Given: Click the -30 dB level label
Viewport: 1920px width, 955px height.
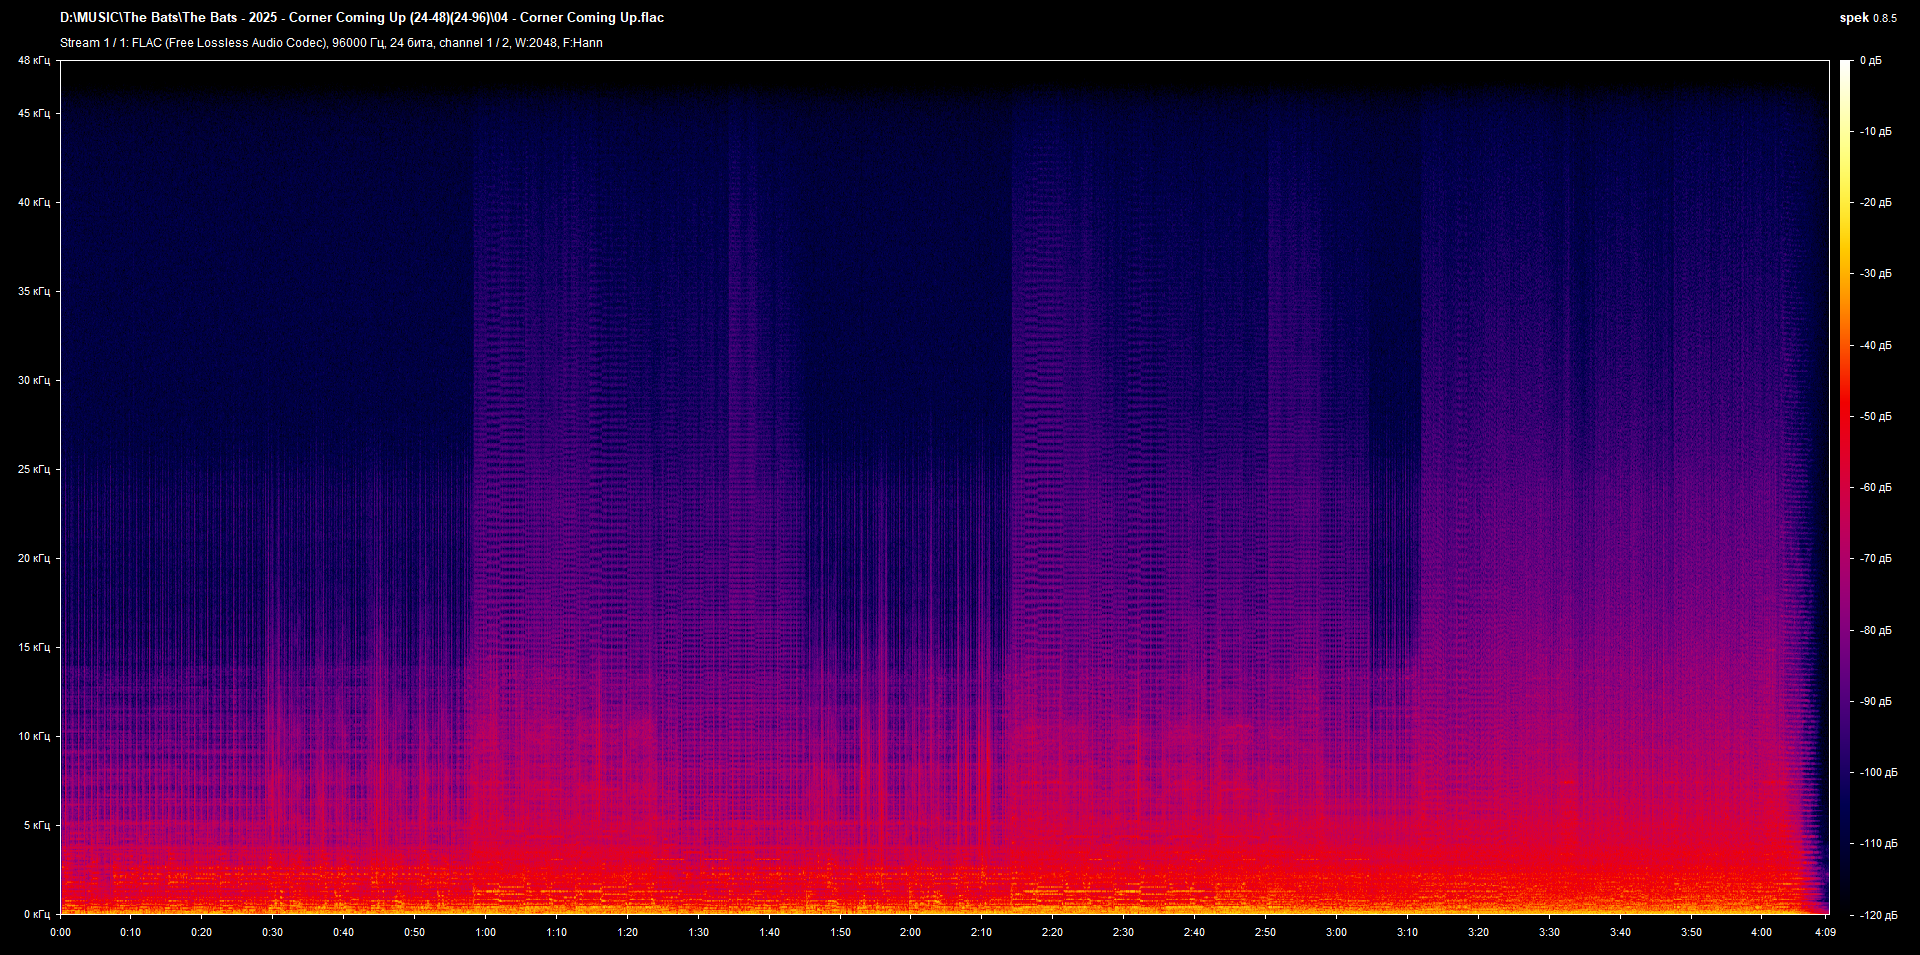Looking at the screenshot, I should 1875,274.
